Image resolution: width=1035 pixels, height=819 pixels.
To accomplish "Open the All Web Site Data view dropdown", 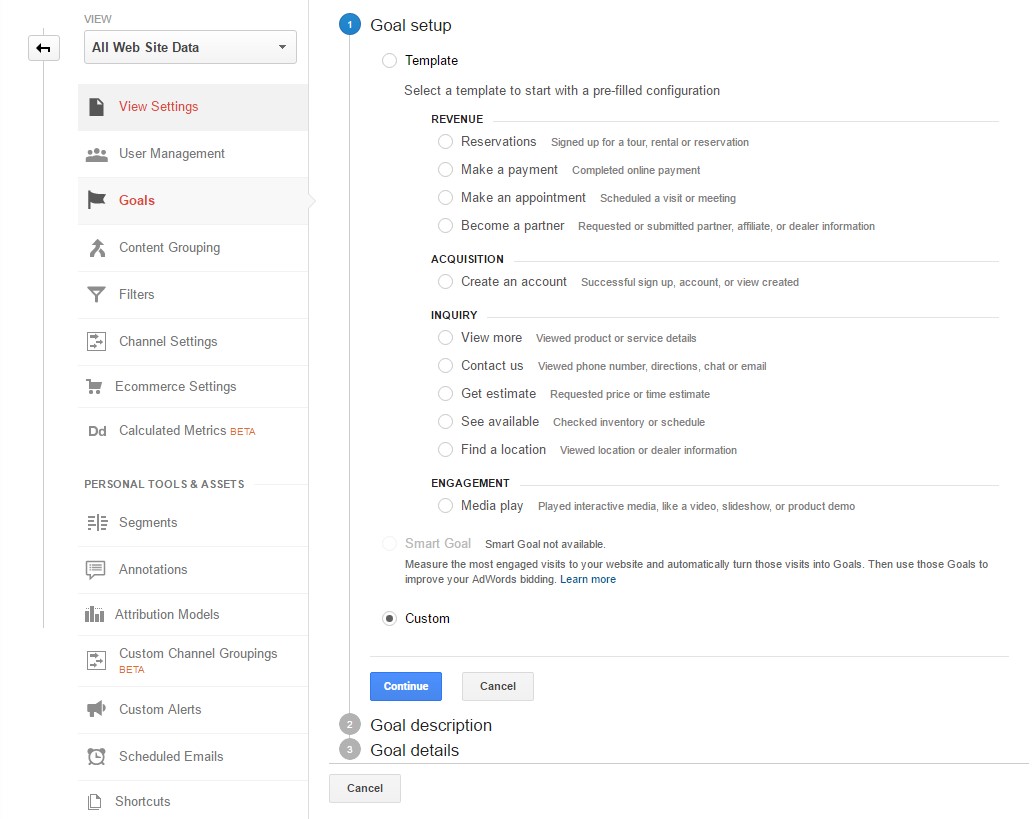I will [x=190, y=48].
